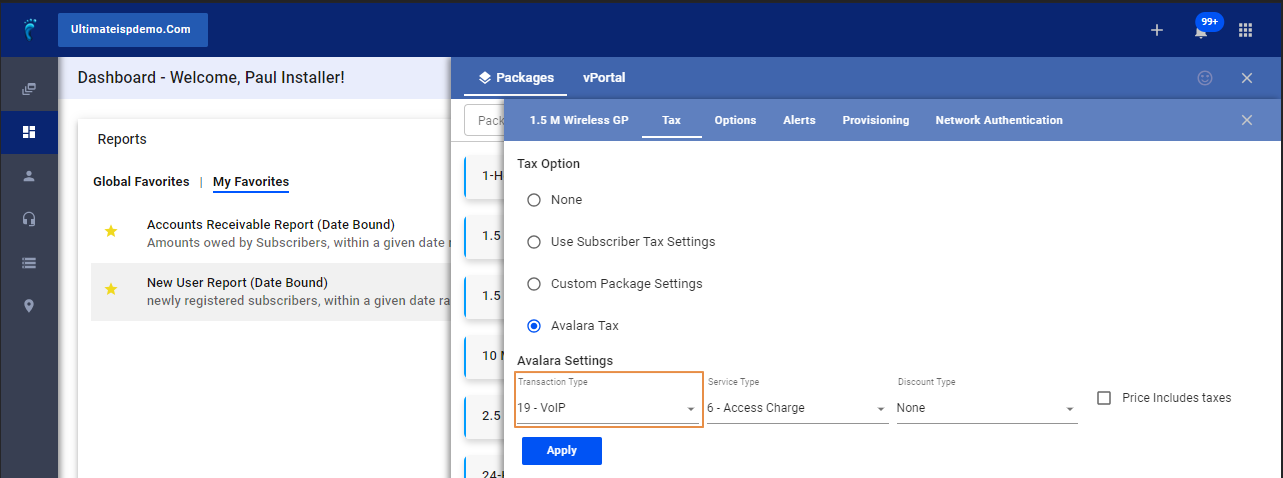The width and height of the screenshot is (1283, 478).
Task: Click the map location pin sidebar icon
Action: (x=29, y=306)
